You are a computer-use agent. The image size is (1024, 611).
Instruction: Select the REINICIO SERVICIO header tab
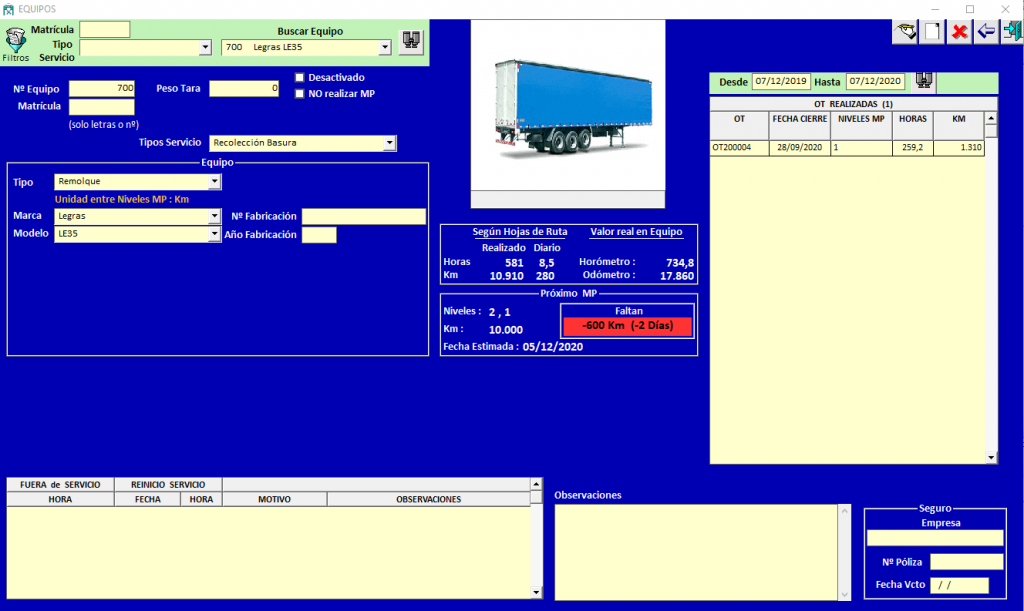[168, 484]
